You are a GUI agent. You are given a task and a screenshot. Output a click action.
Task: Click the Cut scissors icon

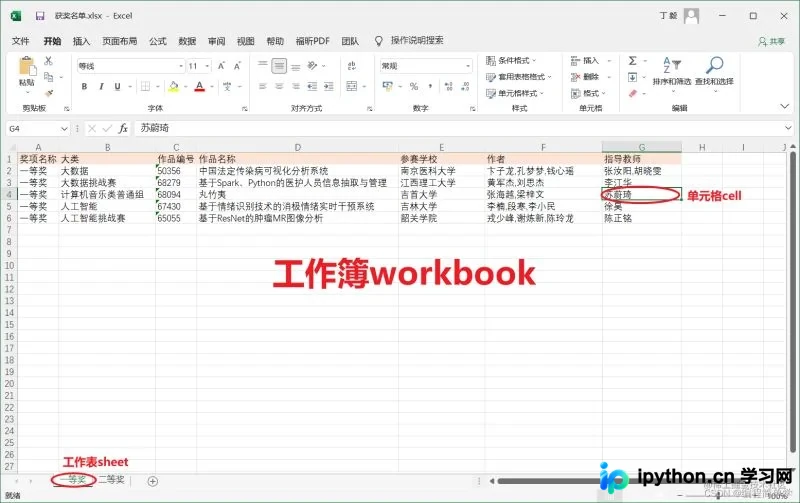(x=48, y=61)
